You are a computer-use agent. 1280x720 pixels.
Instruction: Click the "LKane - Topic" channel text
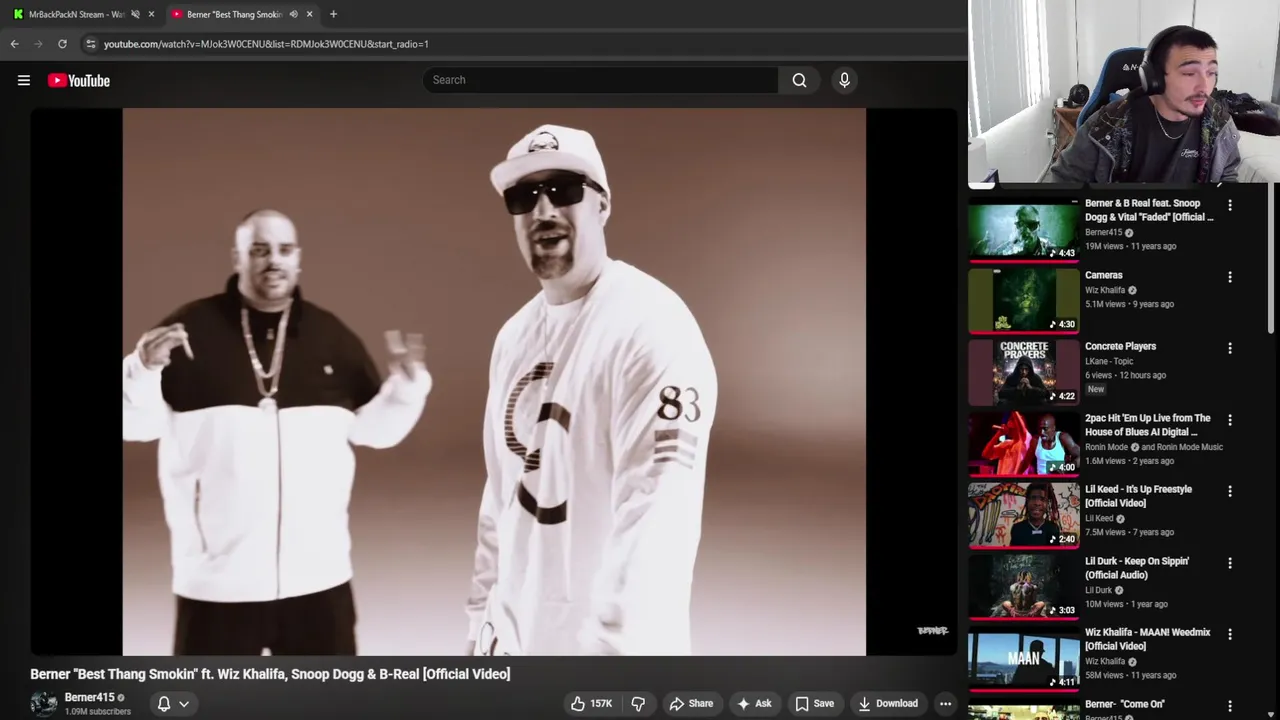(1109, 361)
